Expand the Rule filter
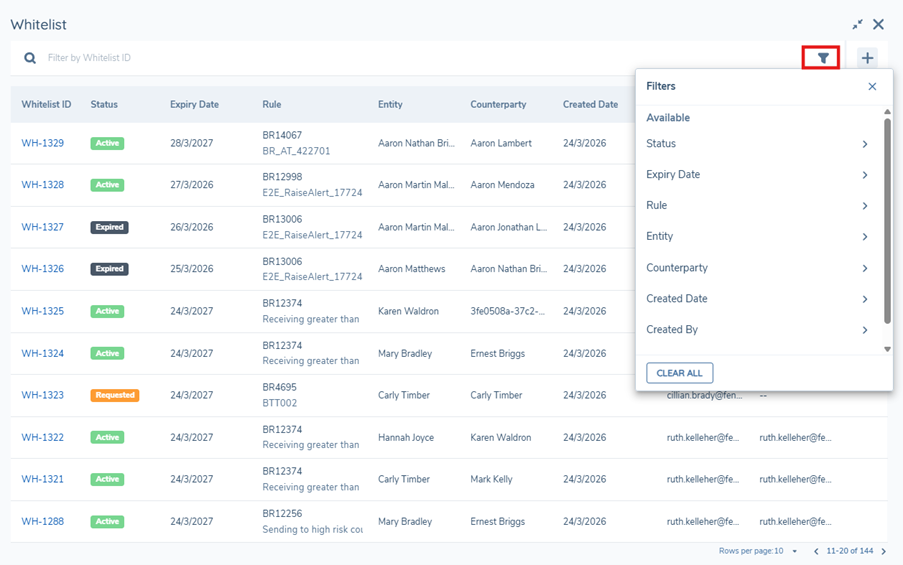This screenshot has width=903, height=565. pos(757,205)
